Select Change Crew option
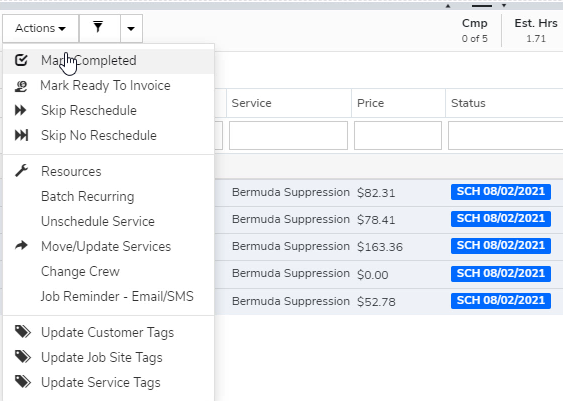The height and width of the screenshot is (401, 563). pyautogui.click(x=80, y=271)
